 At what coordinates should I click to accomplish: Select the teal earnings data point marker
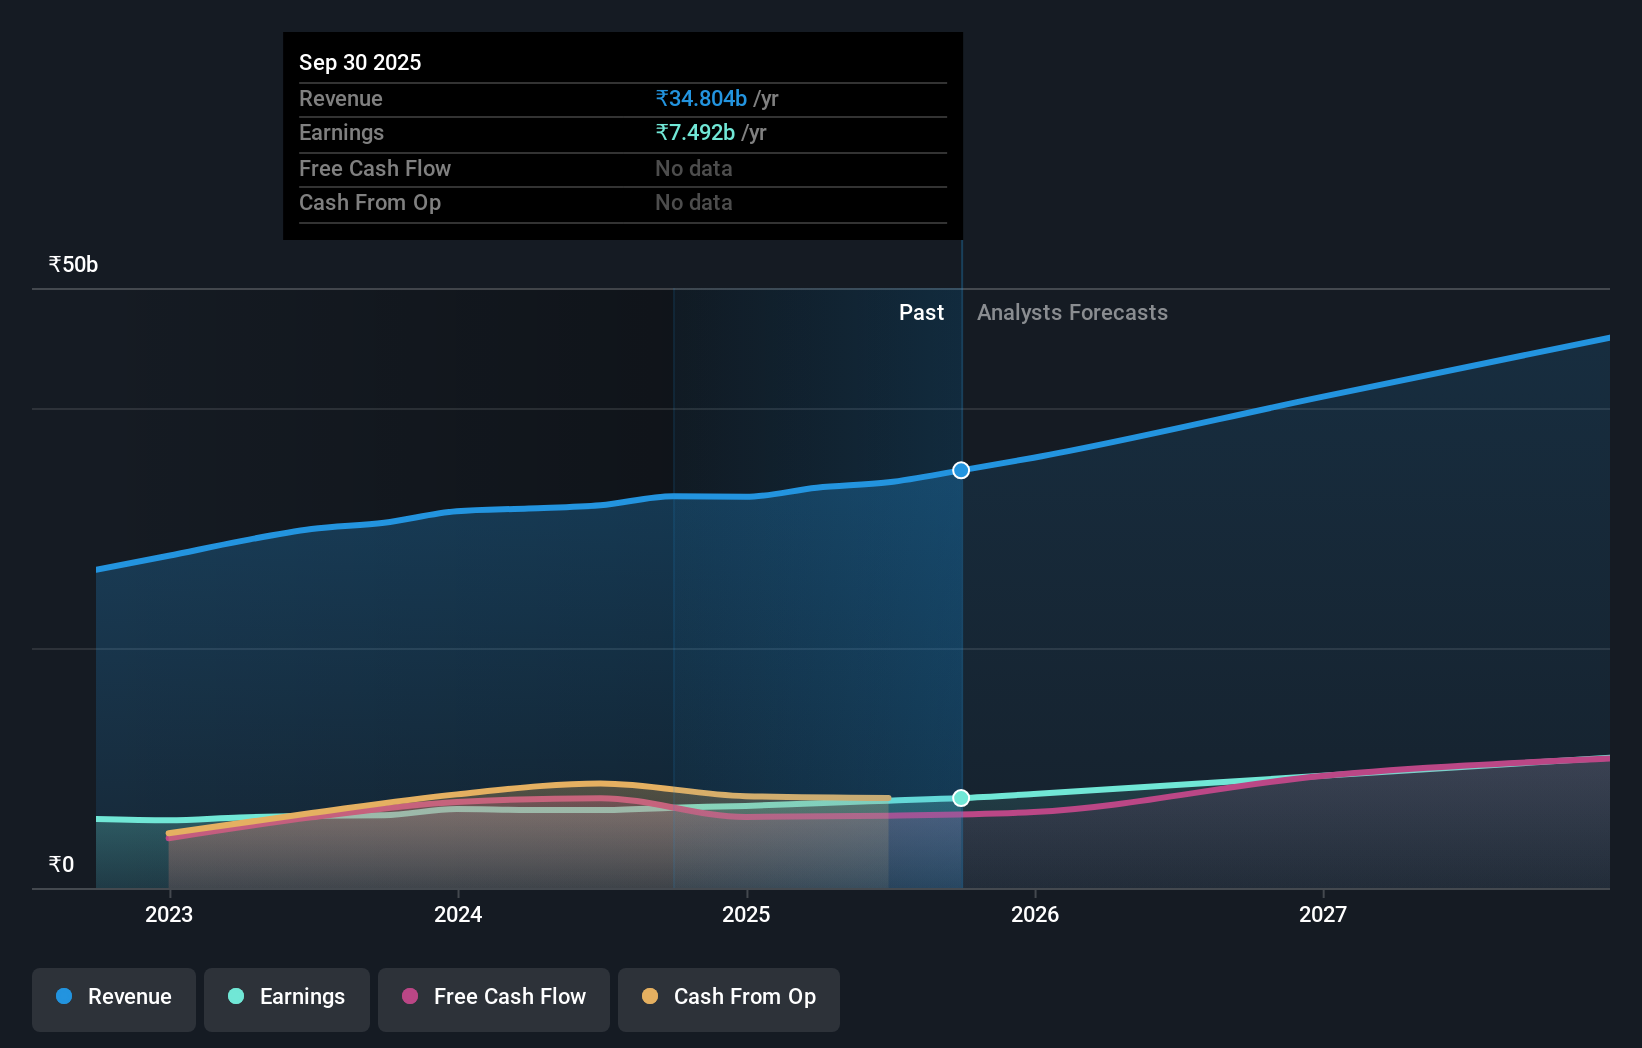pyautogui.click(x=960, y=798)
